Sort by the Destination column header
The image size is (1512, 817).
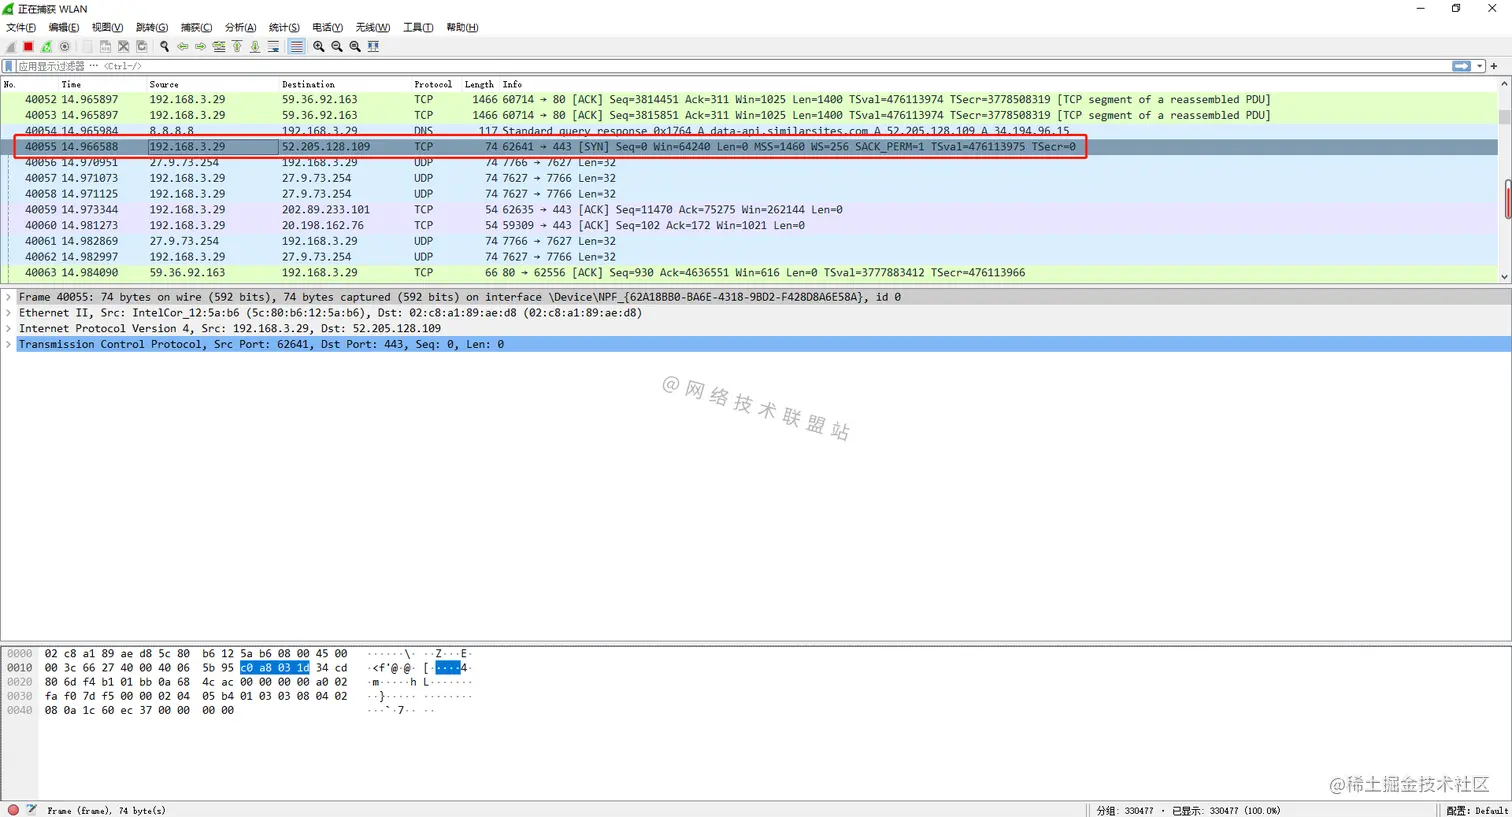point(345,85)
